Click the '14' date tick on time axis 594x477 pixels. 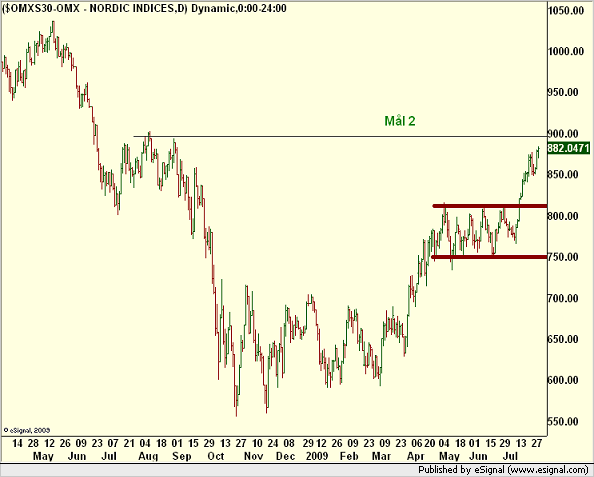(17, 443)
